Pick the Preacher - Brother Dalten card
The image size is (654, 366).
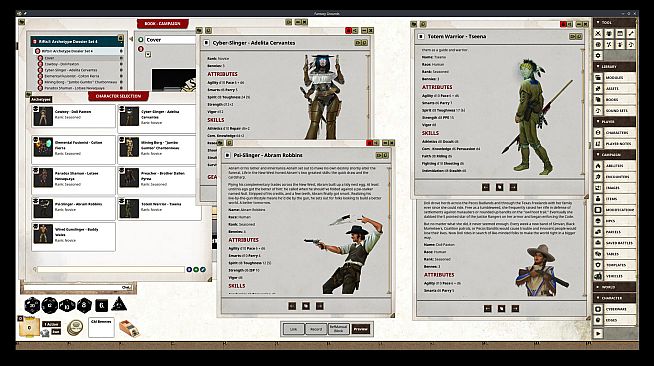[x=159, y=179]
